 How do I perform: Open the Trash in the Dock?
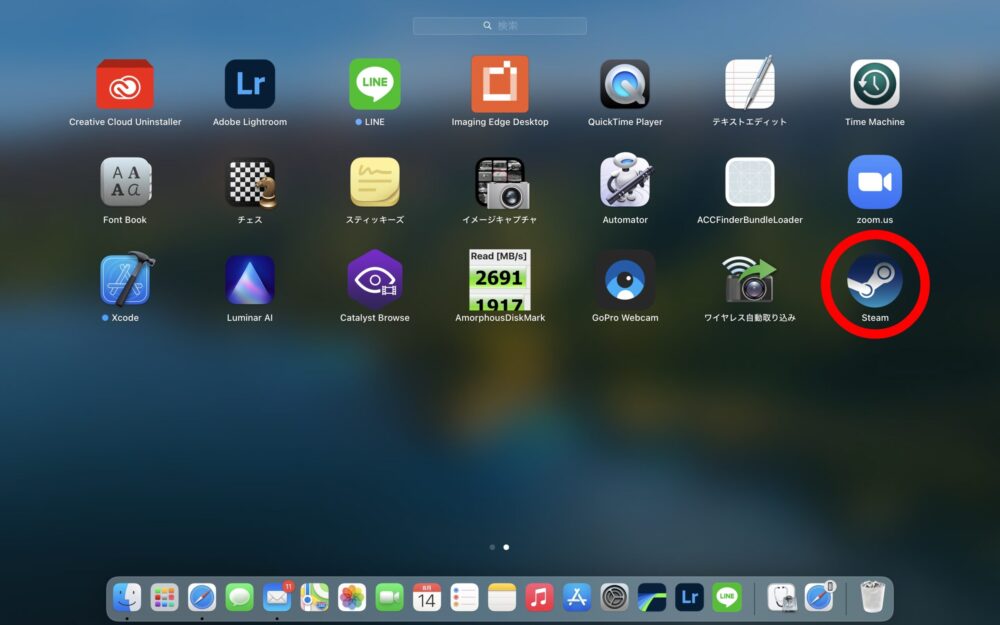point(872,597)
